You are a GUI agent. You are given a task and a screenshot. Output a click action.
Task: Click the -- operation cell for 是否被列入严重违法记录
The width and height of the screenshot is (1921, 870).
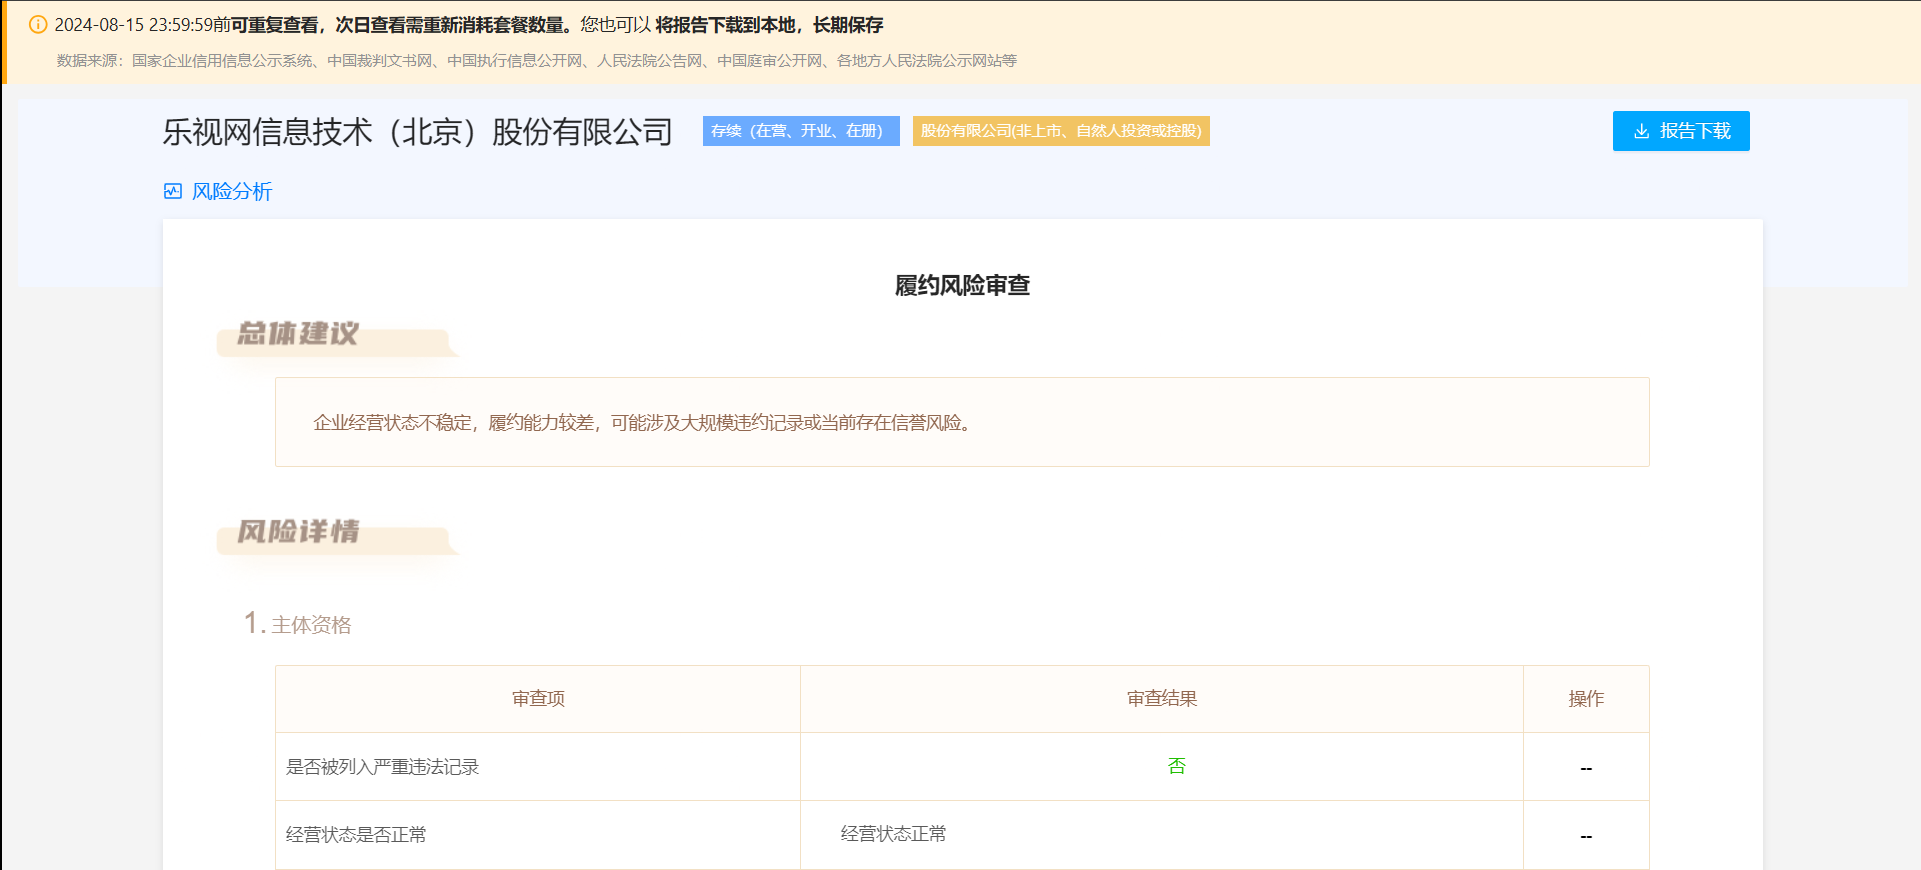[1586, 768]
